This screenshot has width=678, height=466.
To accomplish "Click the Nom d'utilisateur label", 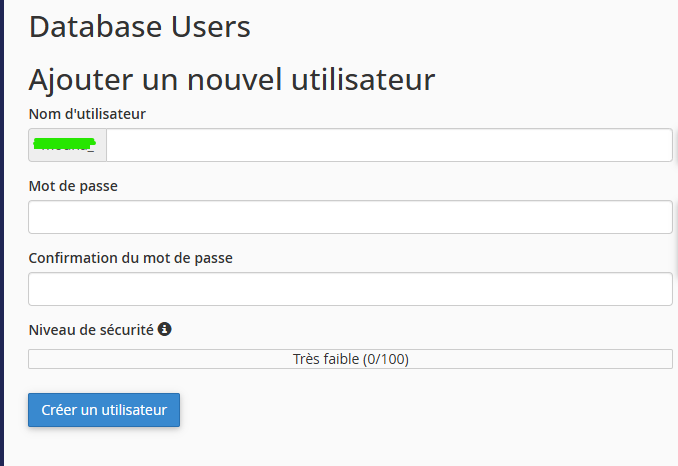I will pyautogui.click(x=87, y=114).
